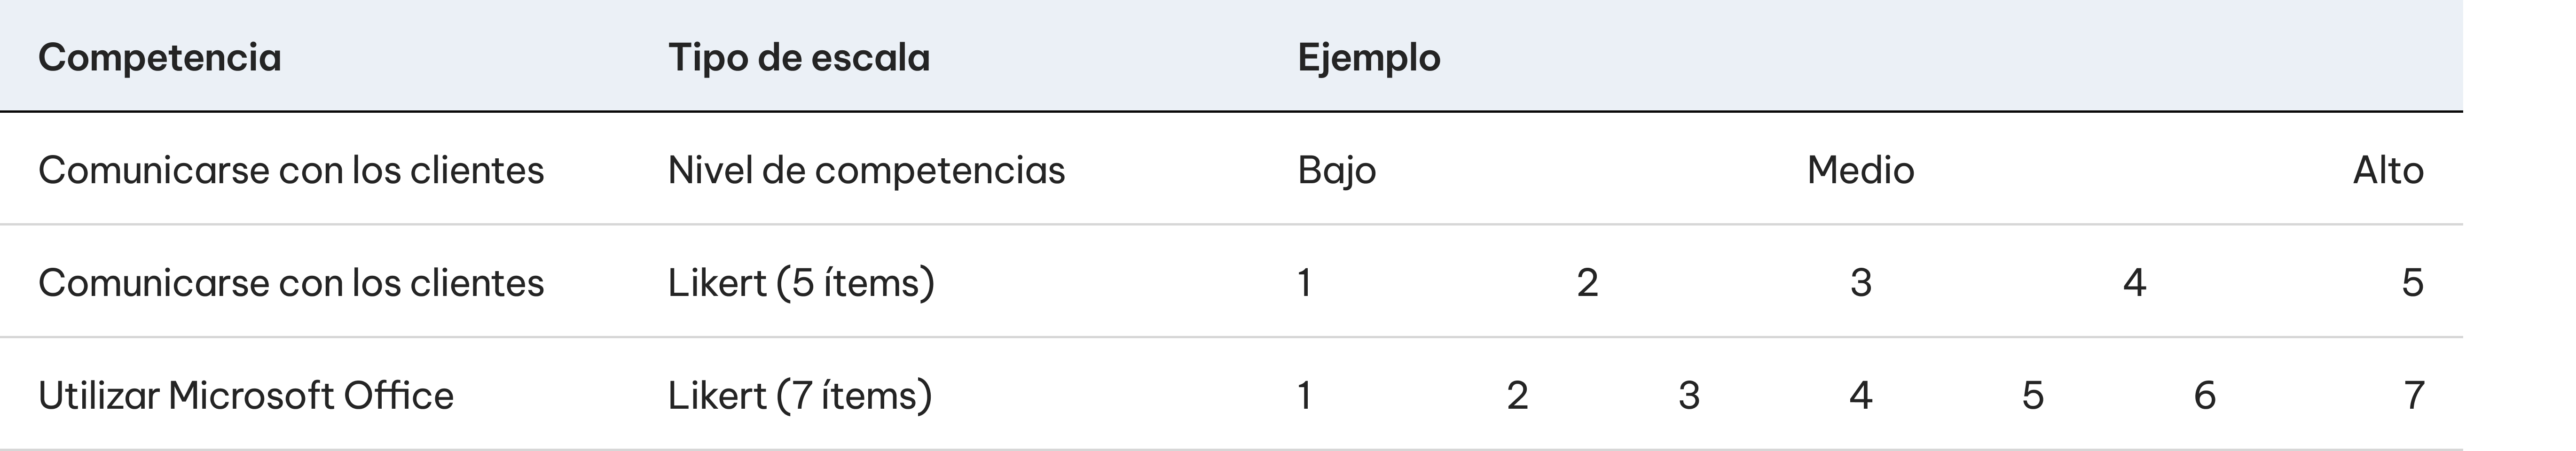Pick value 2 in 5-item Likert row
2576x451 pixels.
[x=1587, y=283]
